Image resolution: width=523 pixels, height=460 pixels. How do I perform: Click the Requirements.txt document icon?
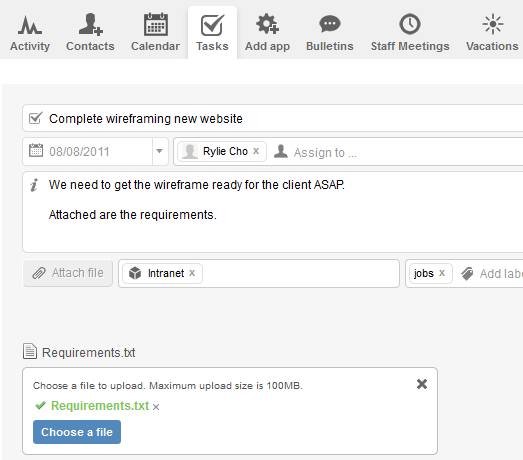[x=30, y=351]
